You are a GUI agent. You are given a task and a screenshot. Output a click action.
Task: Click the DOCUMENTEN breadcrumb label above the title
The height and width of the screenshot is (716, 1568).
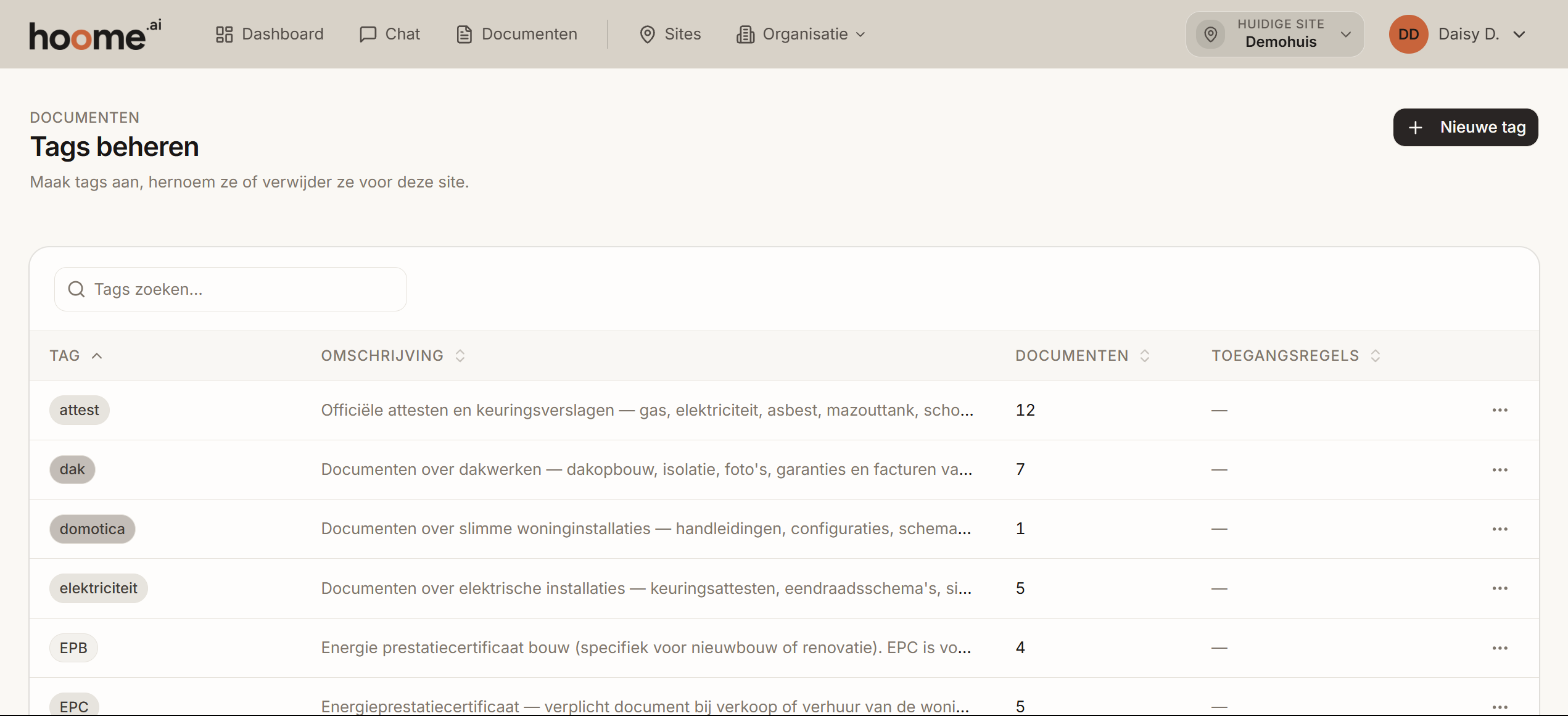pos(85,117)
